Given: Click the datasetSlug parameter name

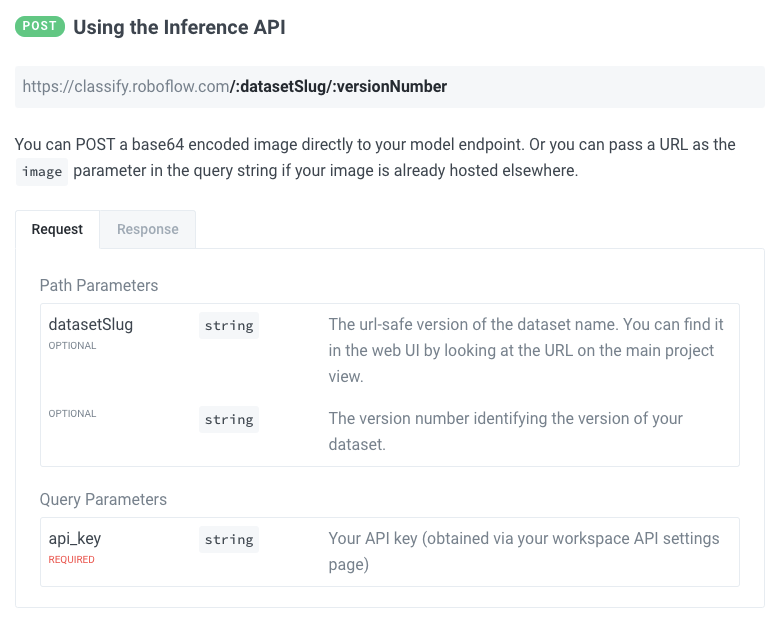Looking at the screenshot, I should [x=91, y=324].
